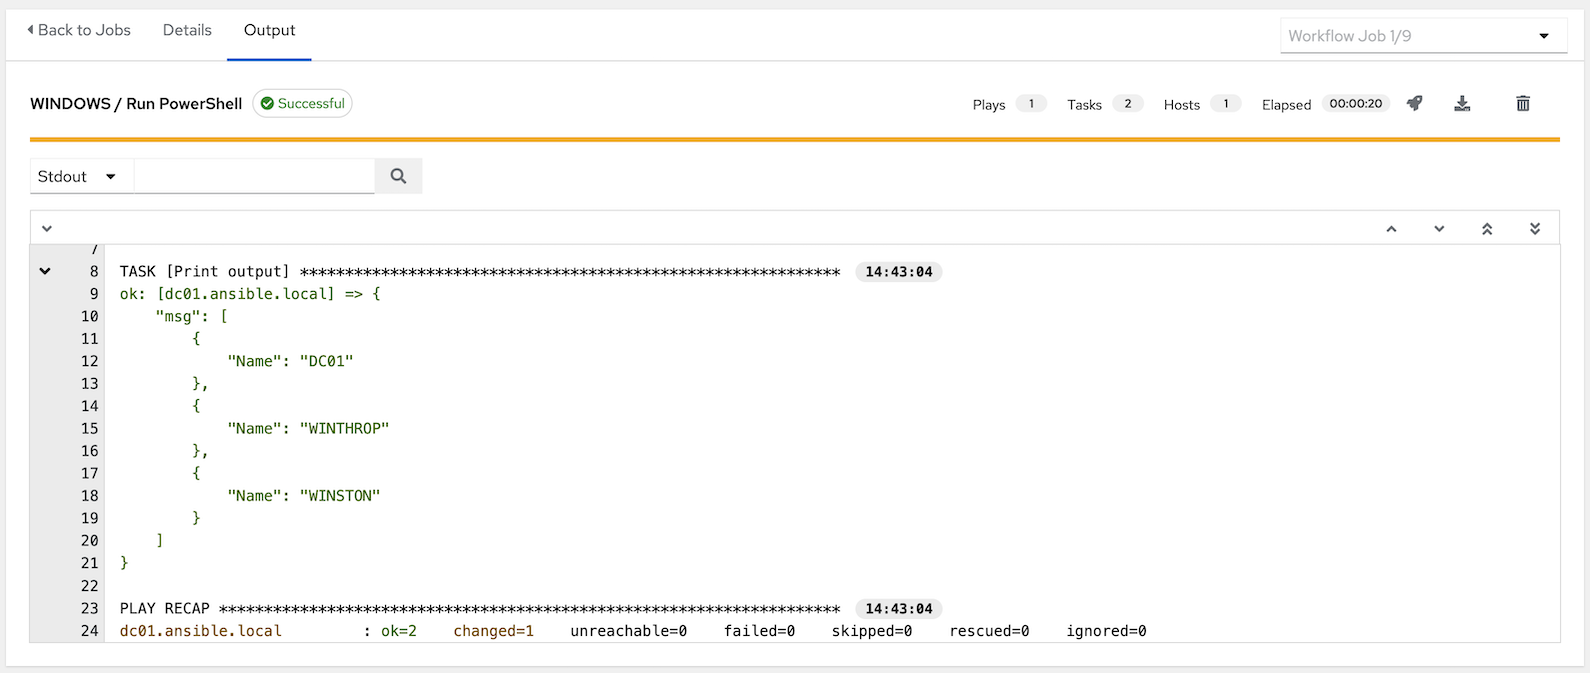1590x673 pixels.
Task: Jump to first output line
Action: coord(1487,229)
